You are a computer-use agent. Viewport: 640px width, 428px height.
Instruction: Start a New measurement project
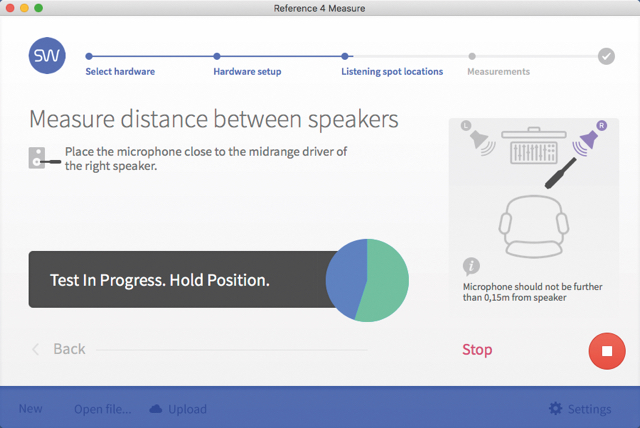(x=31, y=408)
